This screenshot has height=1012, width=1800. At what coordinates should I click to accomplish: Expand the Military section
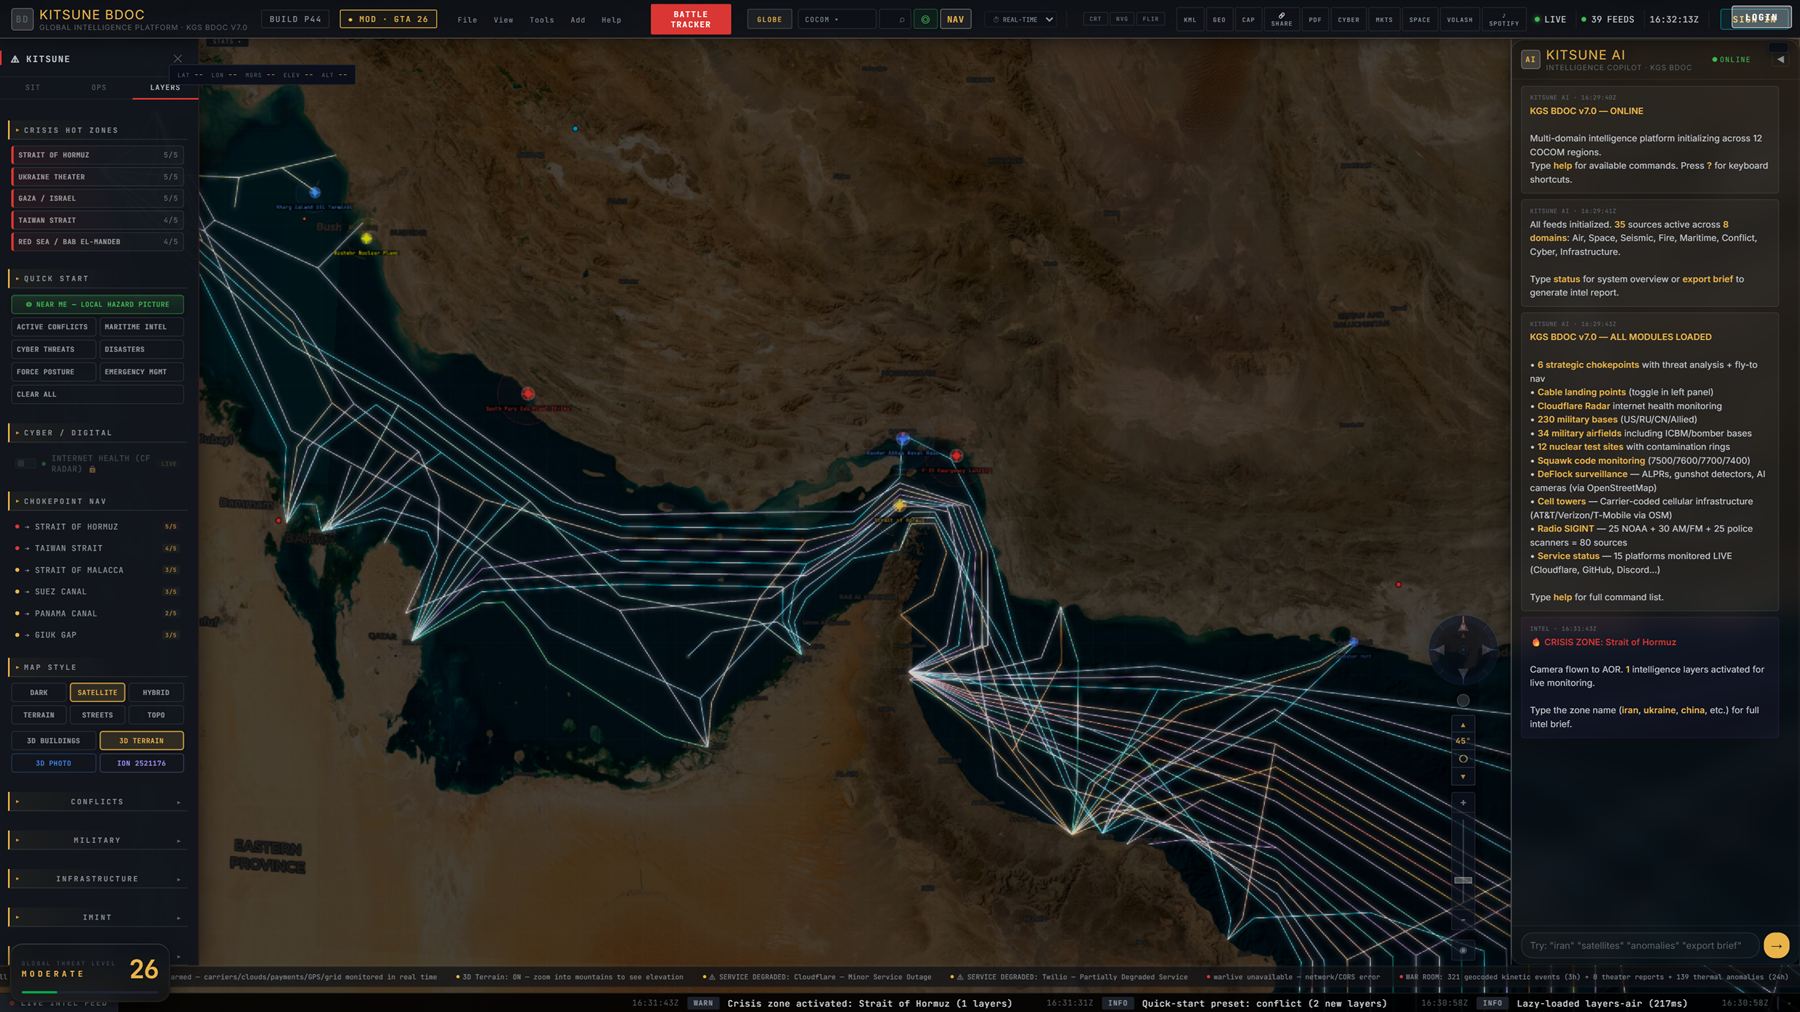[97, 840]
